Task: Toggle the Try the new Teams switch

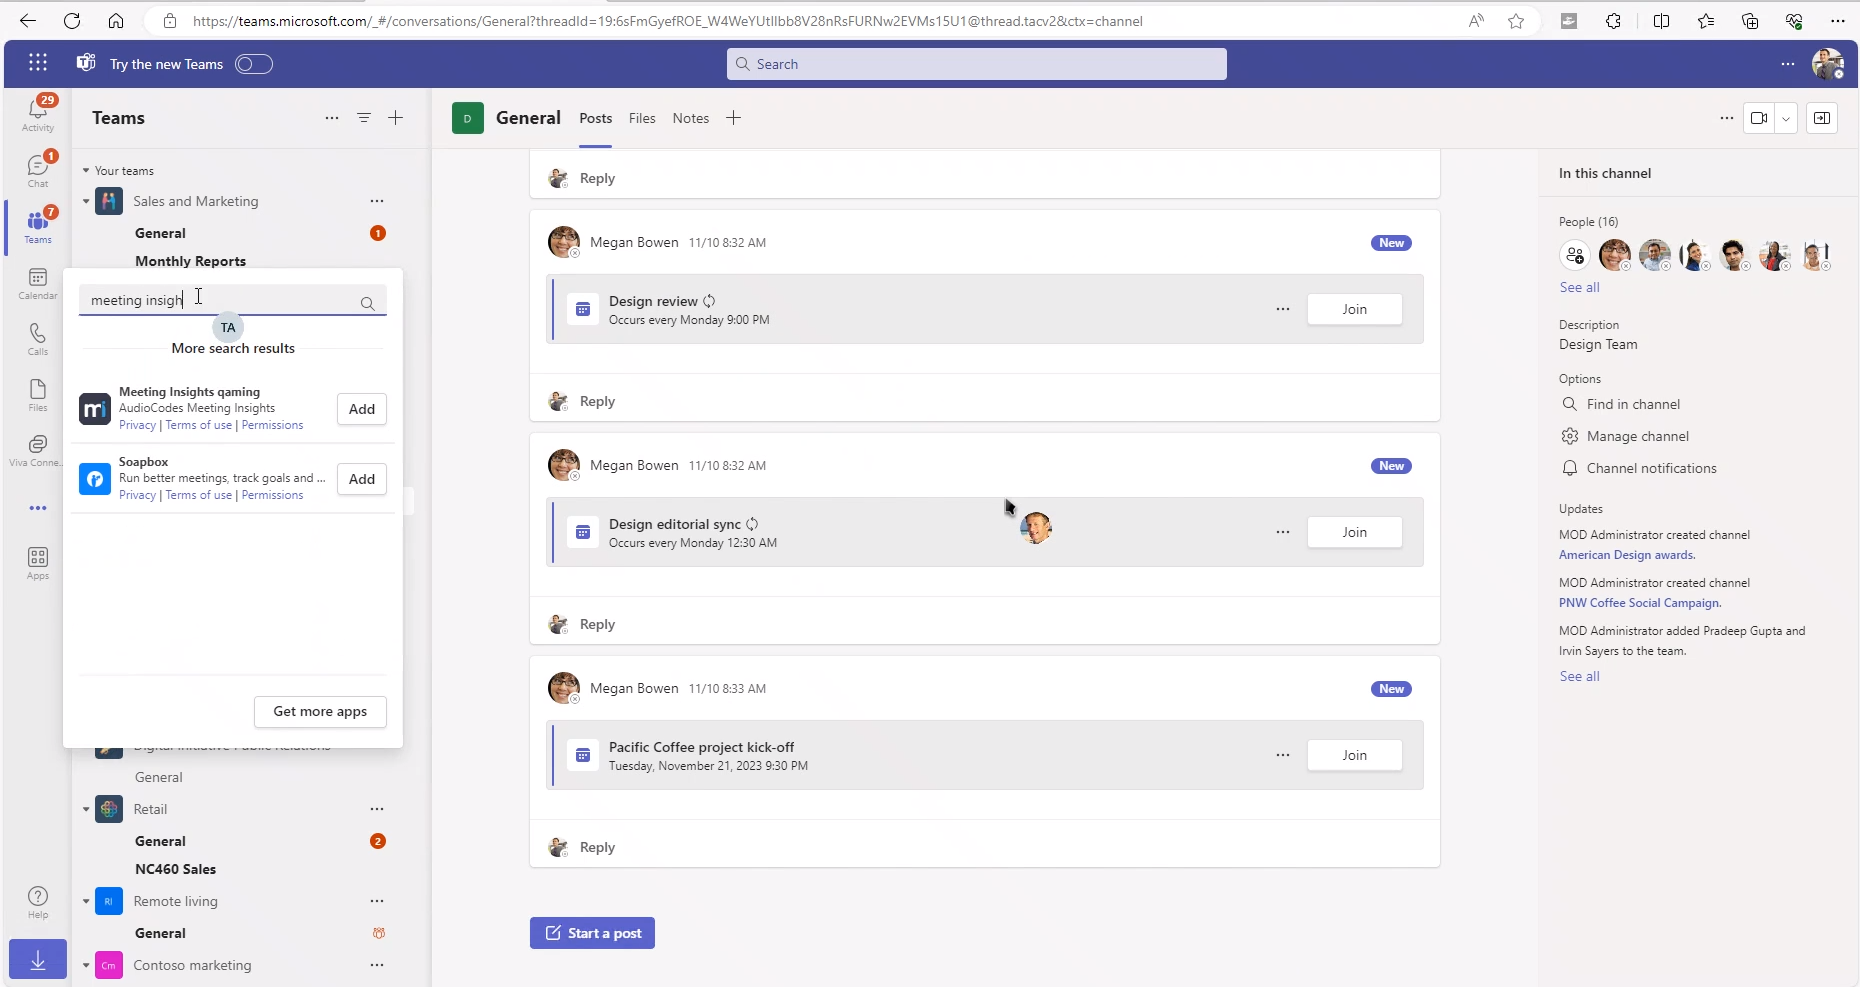Action: click(254, 64)
